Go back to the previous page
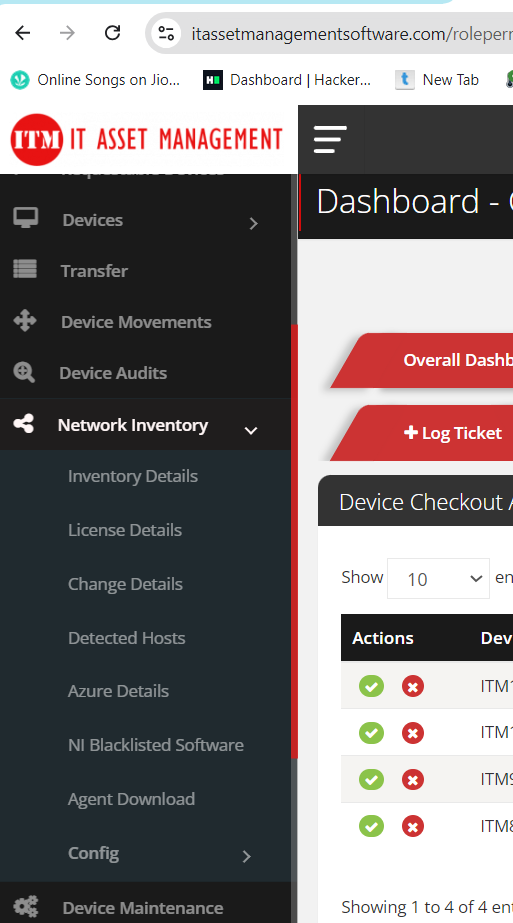 coord(22,33)
